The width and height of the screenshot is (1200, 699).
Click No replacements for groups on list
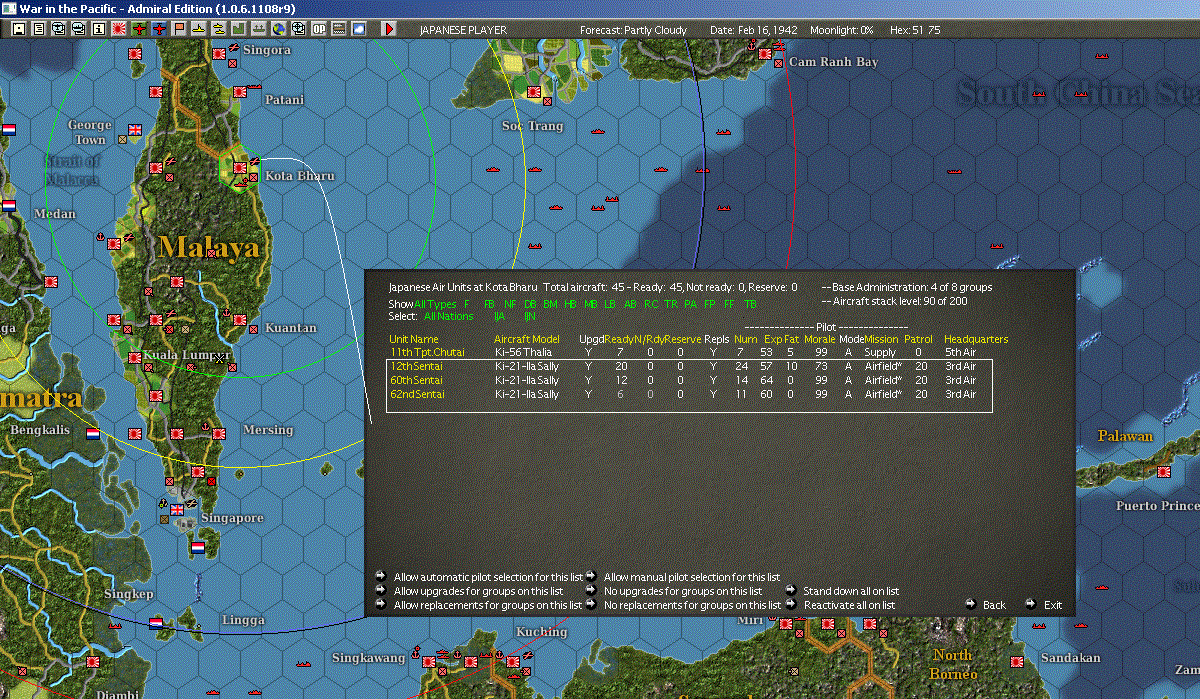point(692,605)
